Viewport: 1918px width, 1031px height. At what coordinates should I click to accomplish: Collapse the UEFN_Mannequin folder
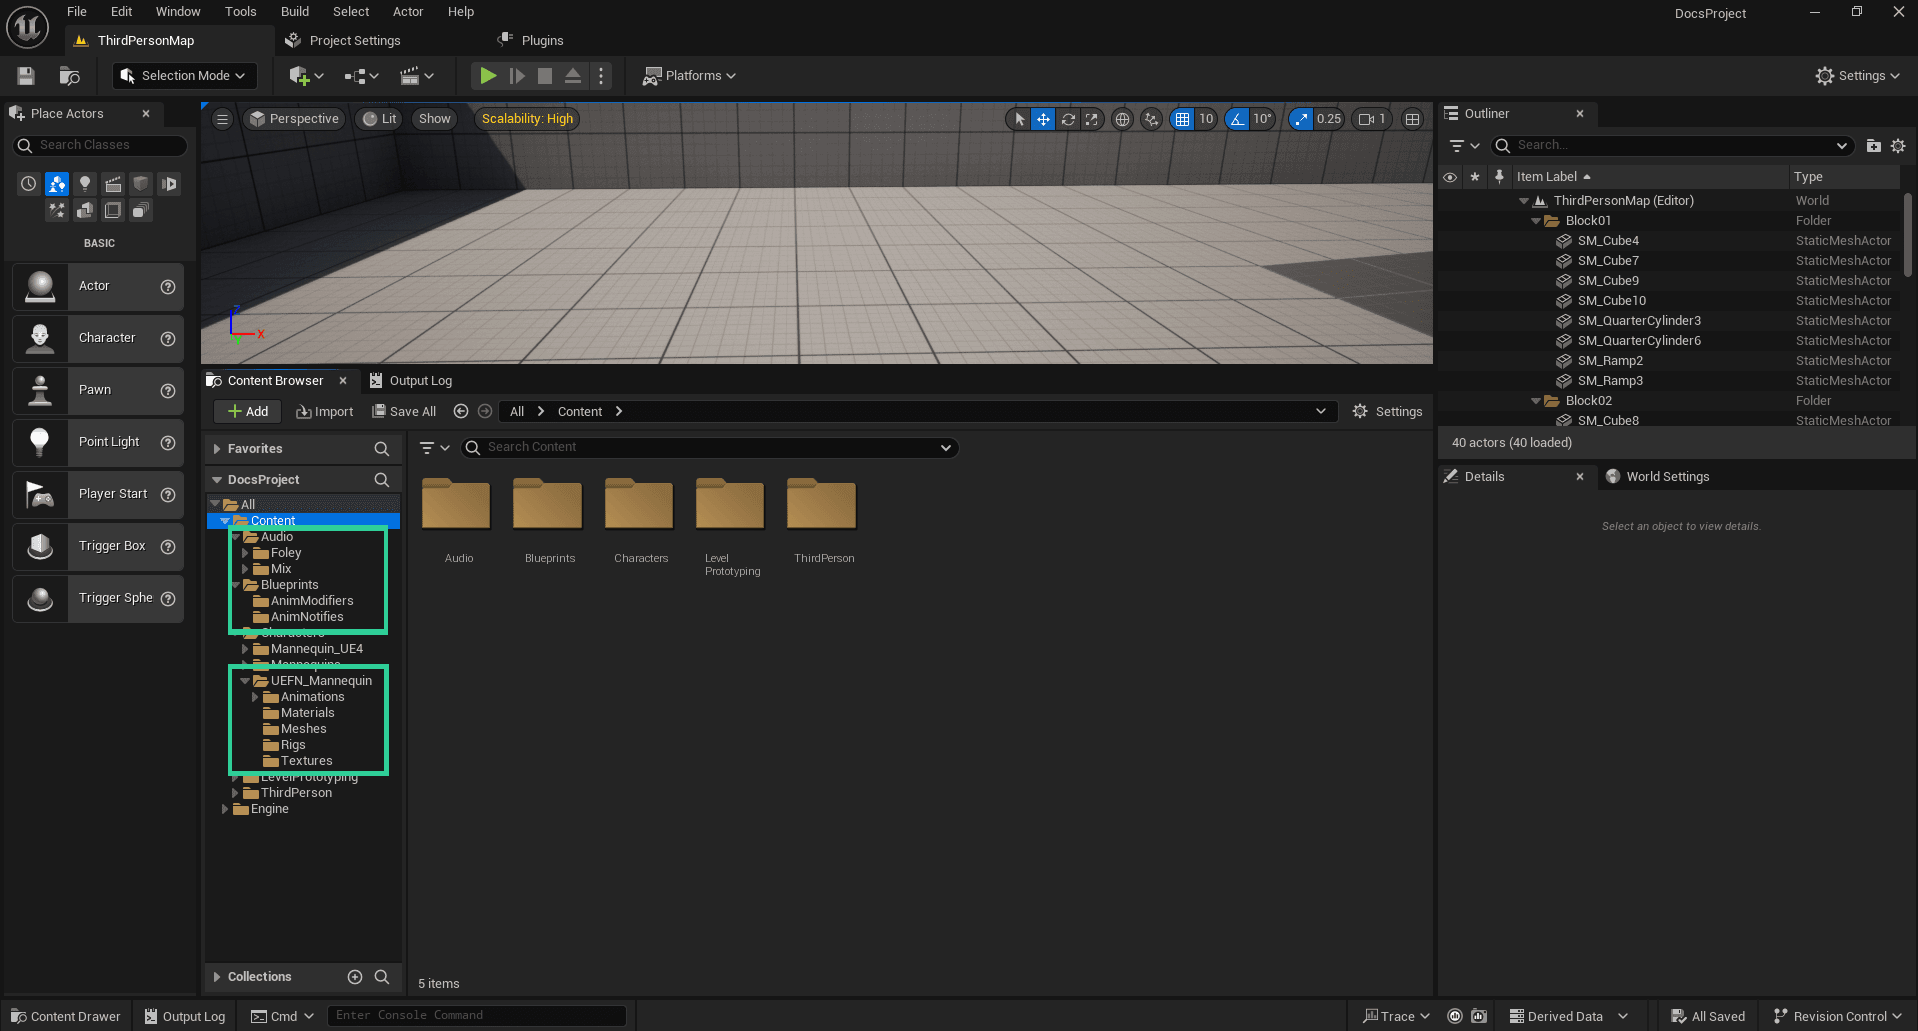(245, 681)
